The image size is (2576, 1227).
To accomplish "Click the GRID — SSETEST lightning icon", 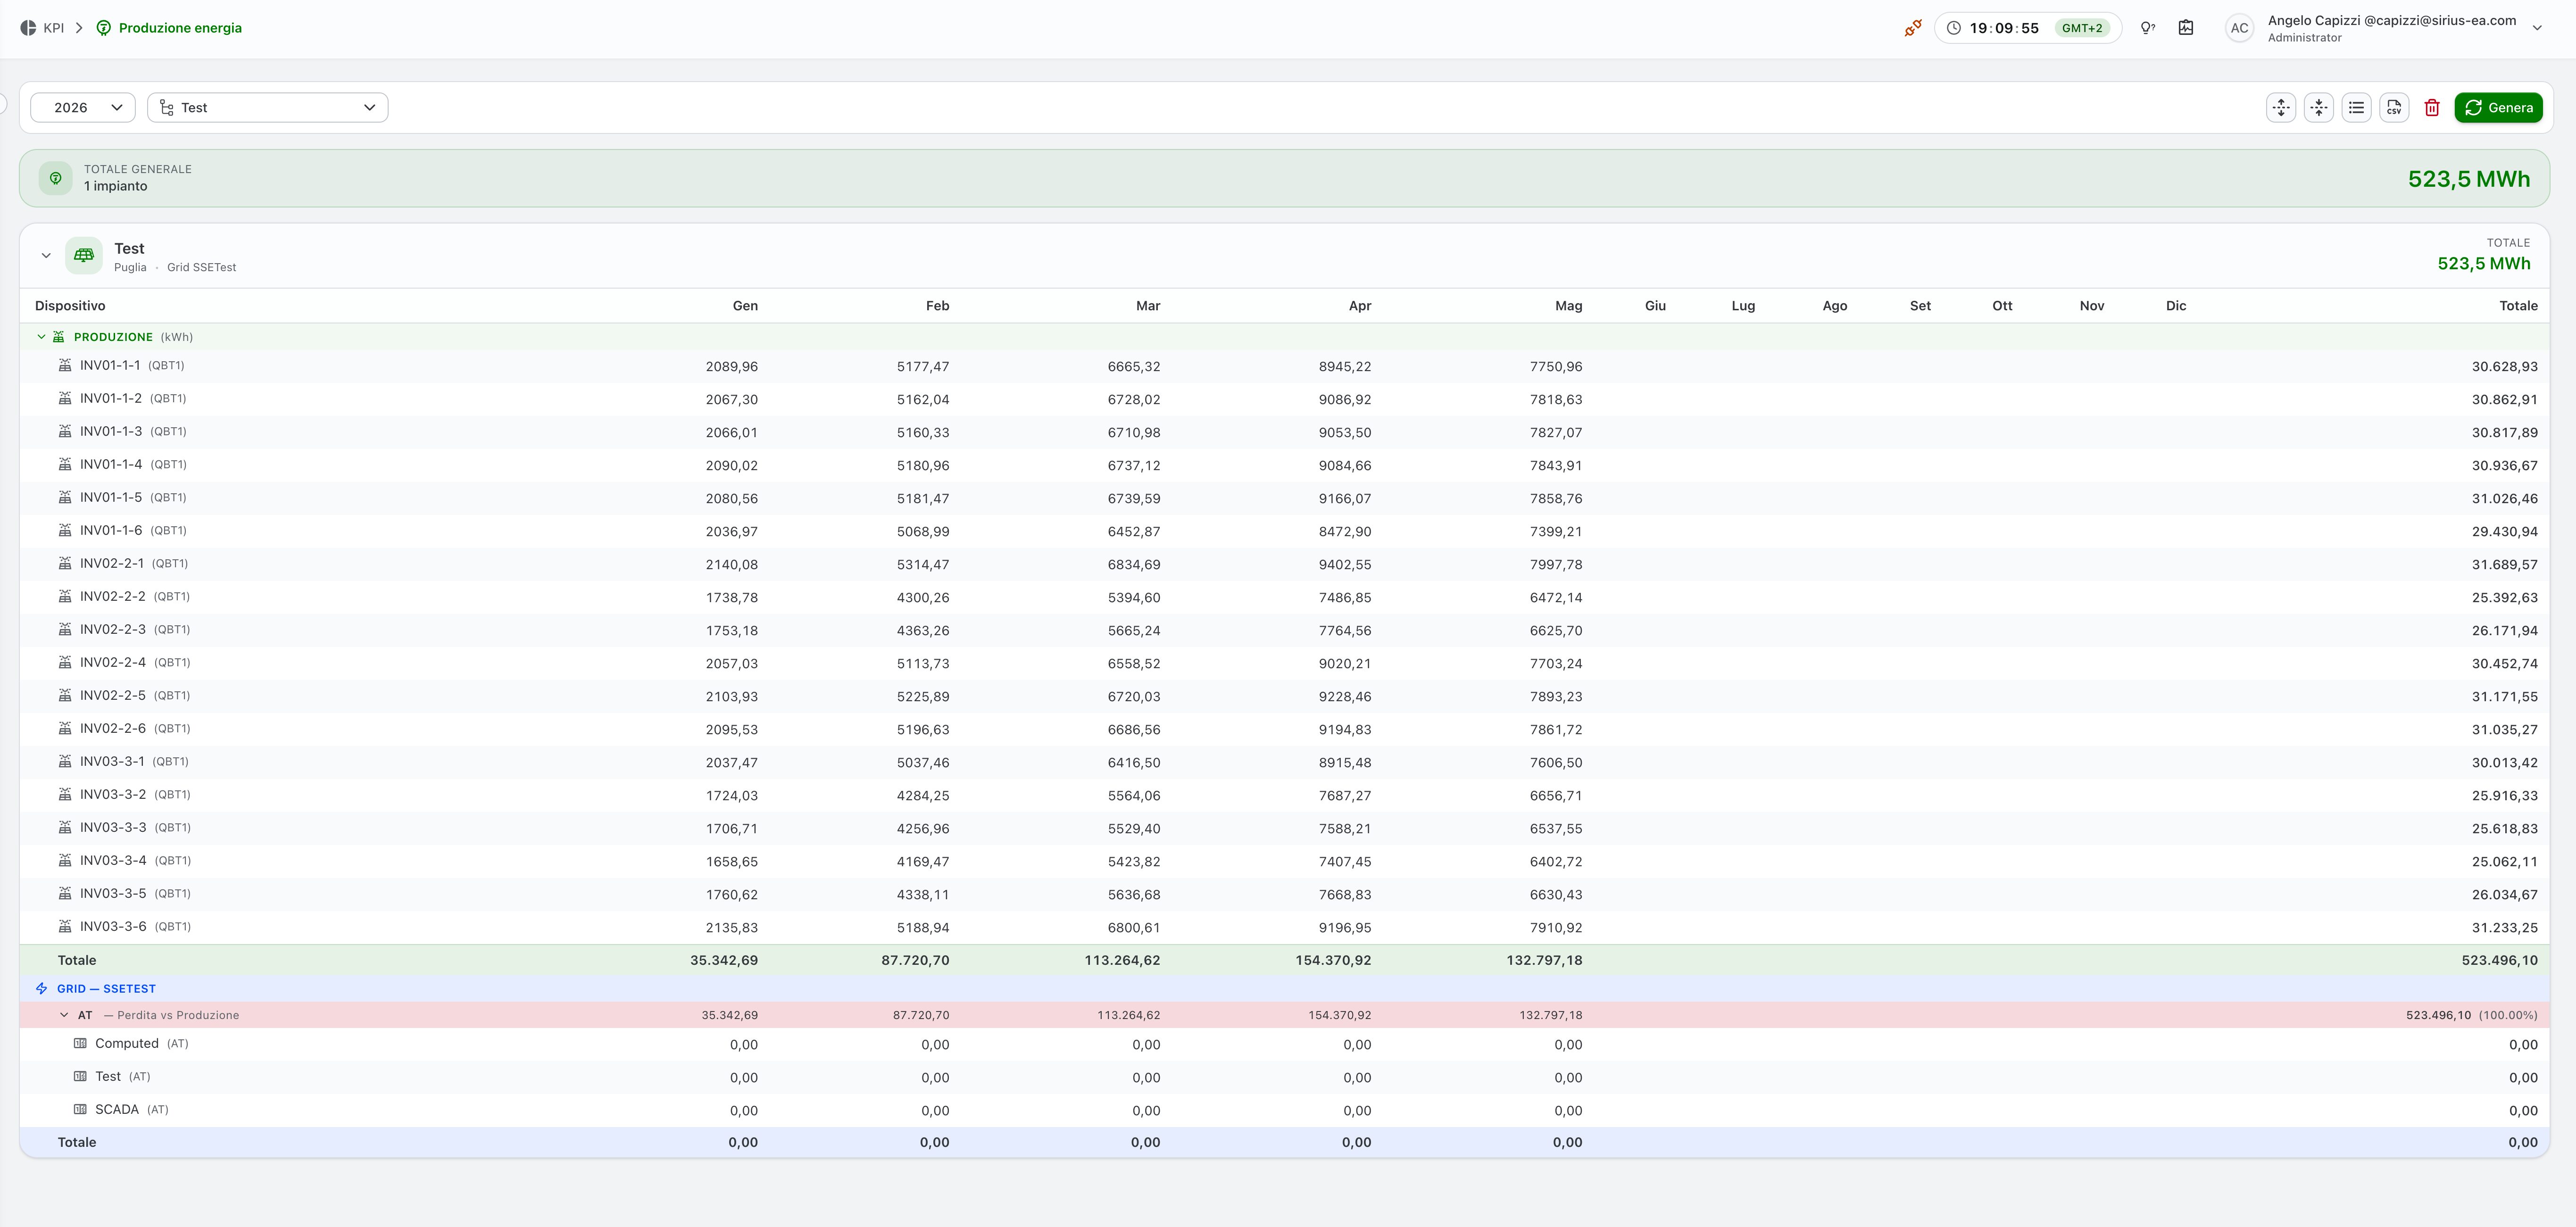I will (x=41, y=988).
